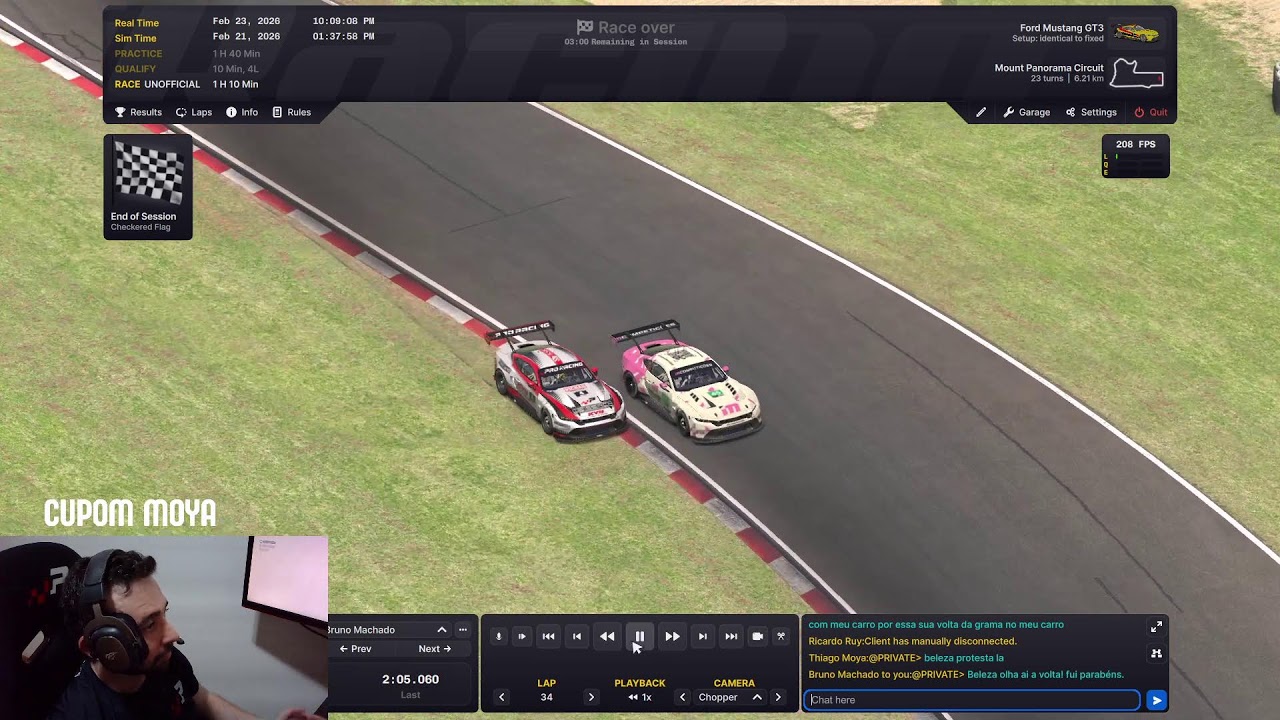Open the Rules tab
Viewport: 1280px width, 720px height.
click(292, 112)
